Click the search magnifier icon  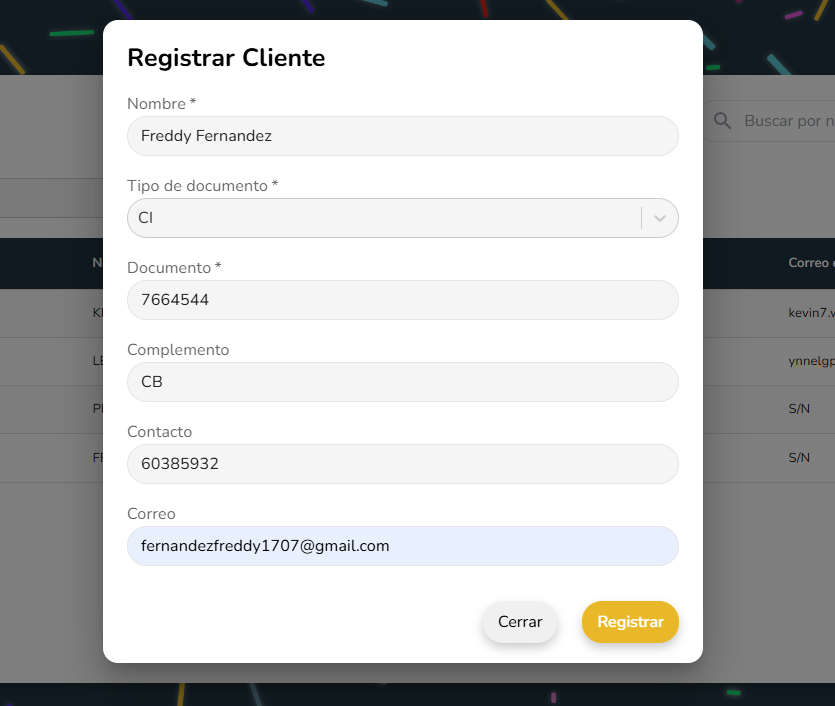[x=722, y=121]
